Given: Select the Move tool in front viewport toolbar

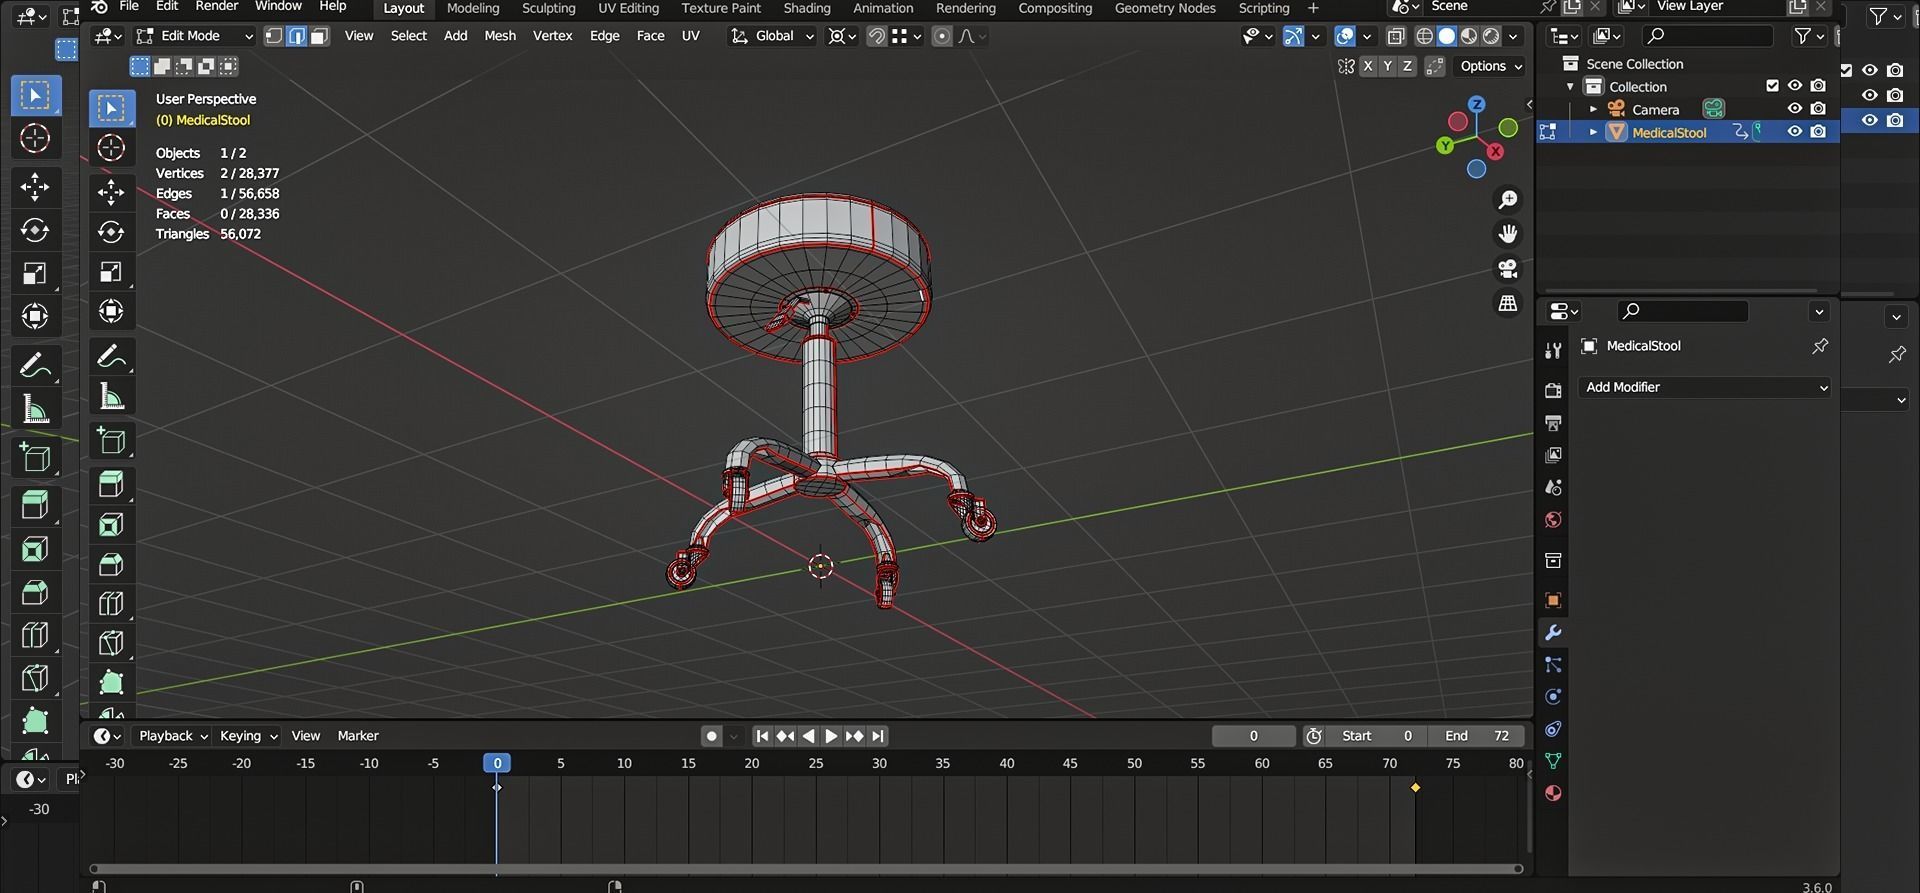Looking at the screenshot, I should pyautogui.click(x=111, y=190).
